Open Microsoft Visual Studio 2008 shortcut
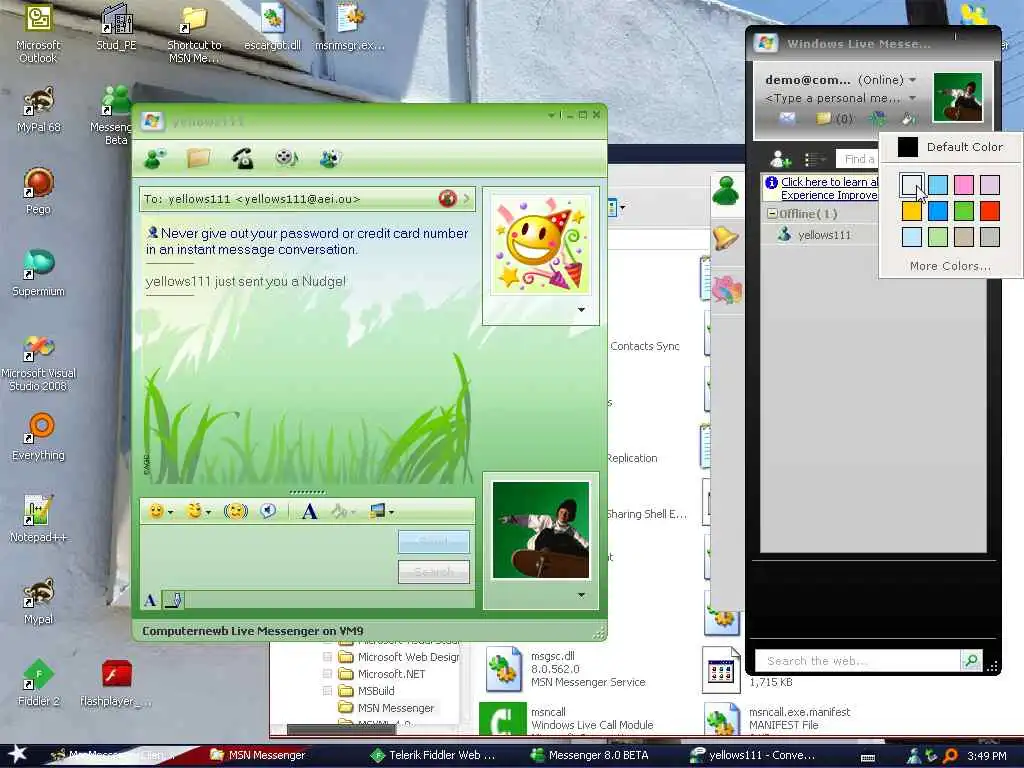The height and width of the screenshot is (768, 1024). [x=38, y=362]
